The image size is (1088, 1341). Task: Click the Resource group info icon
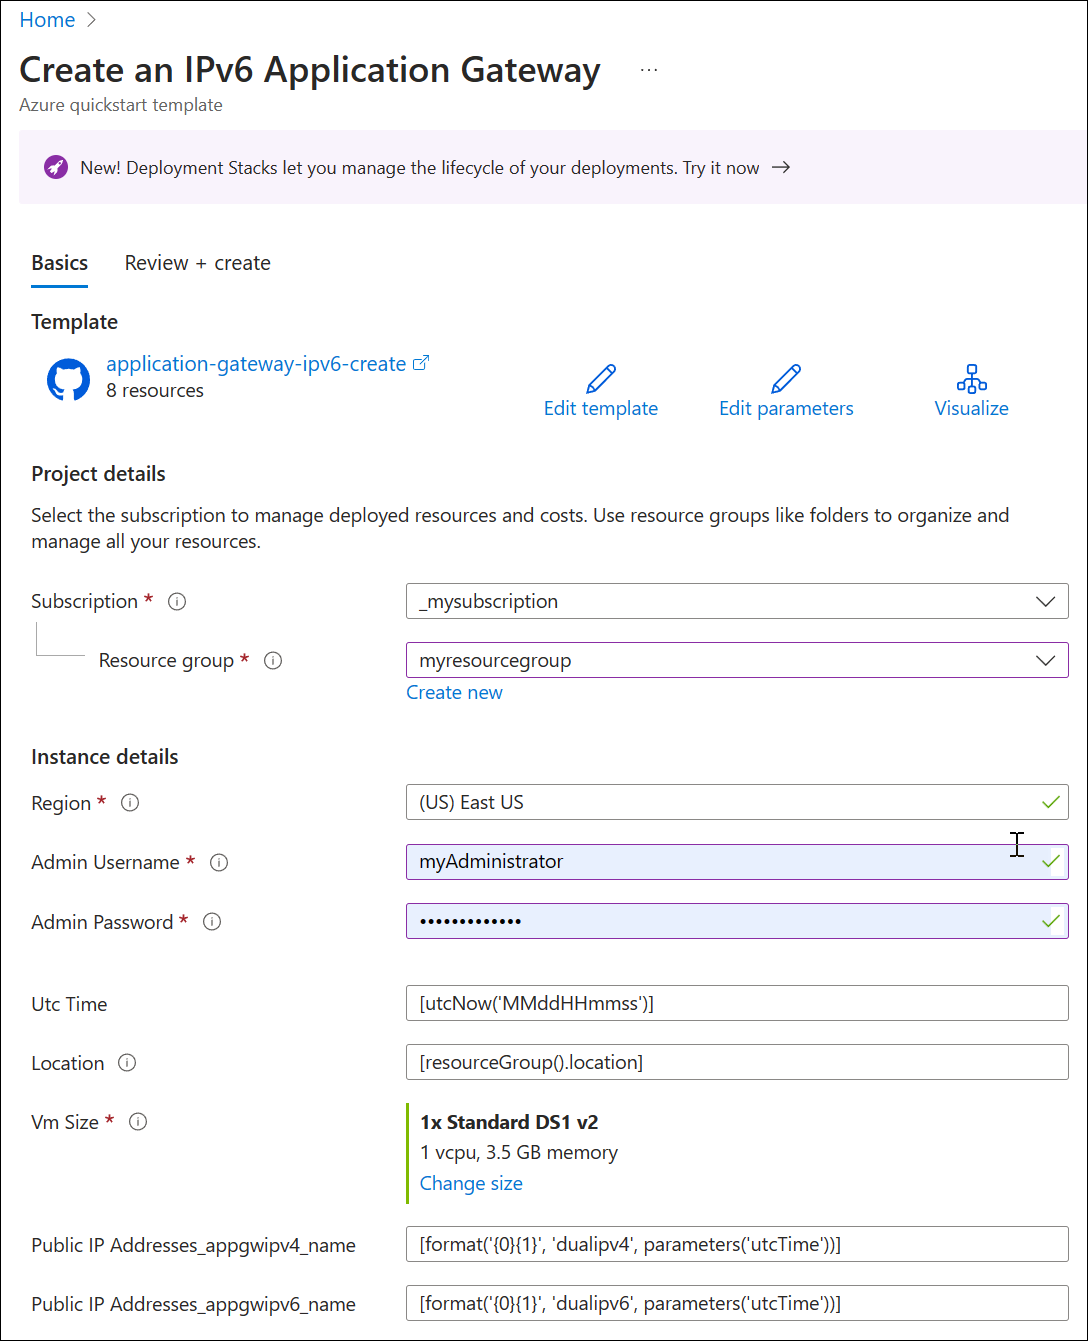272,661
